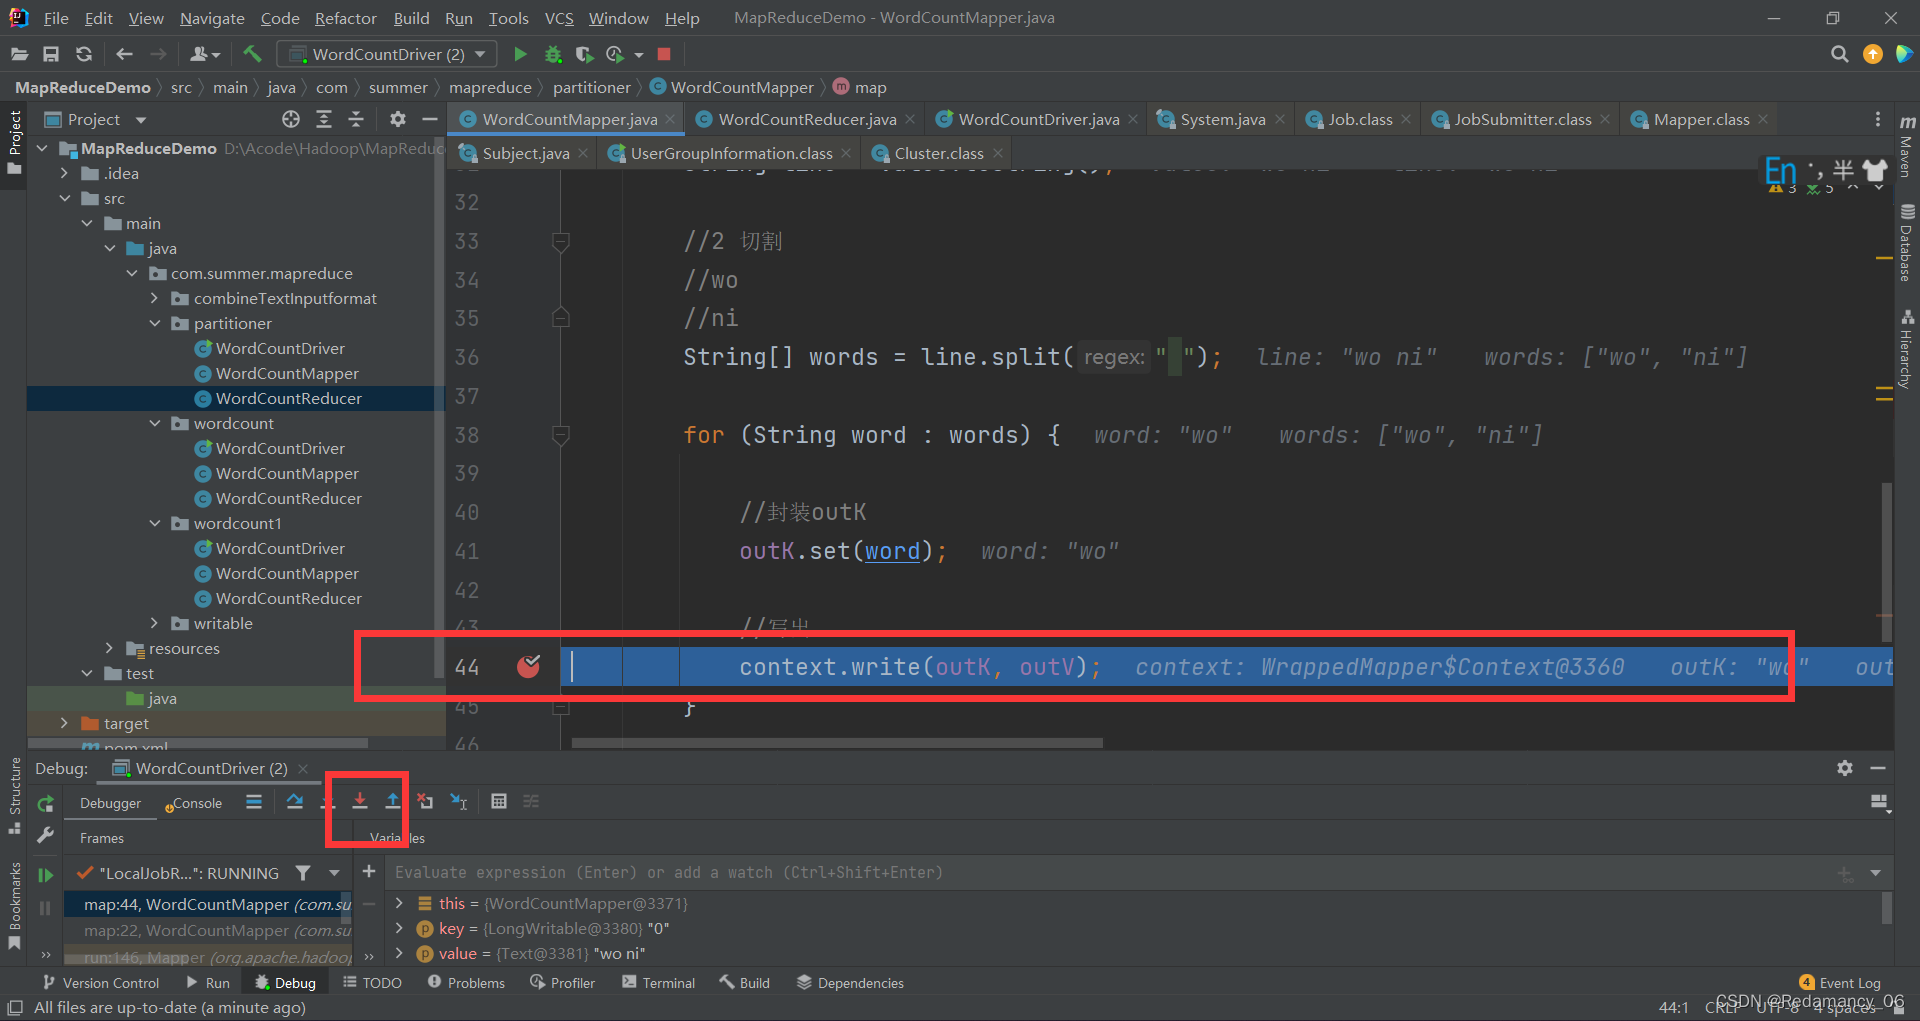Switch to the Console debug tab
Screen dimensions: 1920x1021
tap(196, 803)
